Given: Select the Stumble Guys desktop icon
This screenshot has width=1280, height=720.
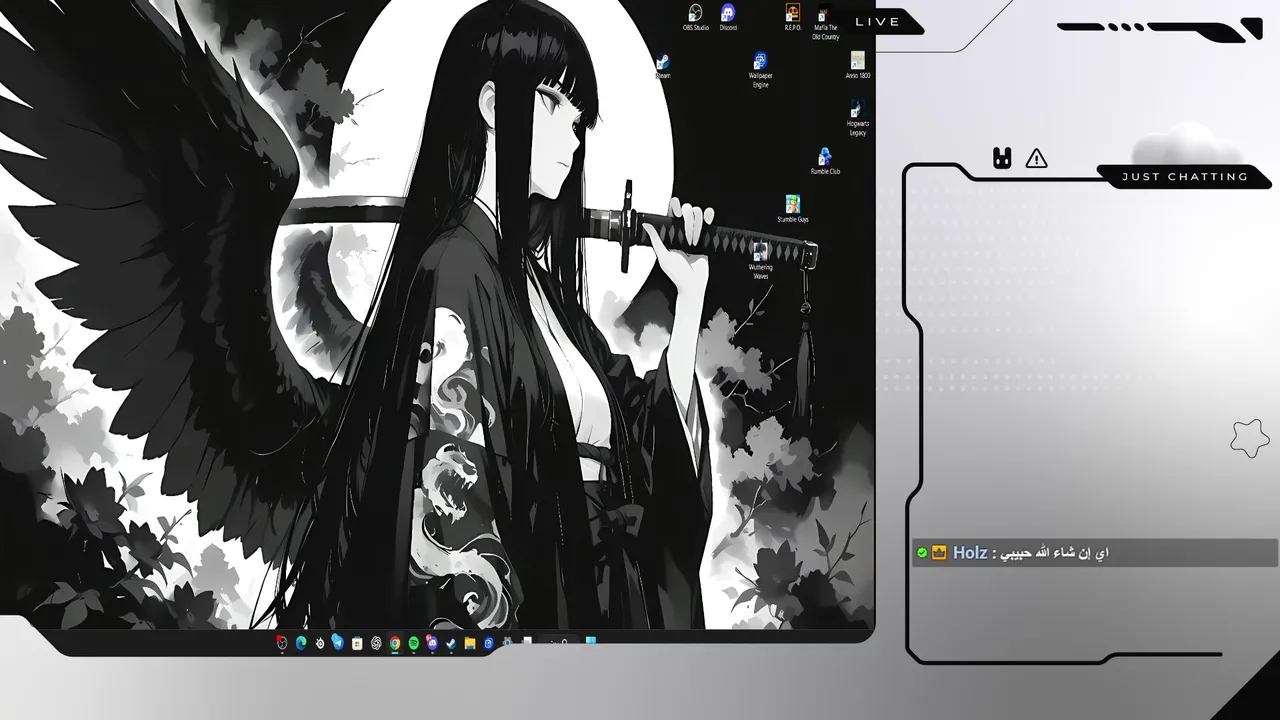Looking at the screenshot, I should coord(793,209).
